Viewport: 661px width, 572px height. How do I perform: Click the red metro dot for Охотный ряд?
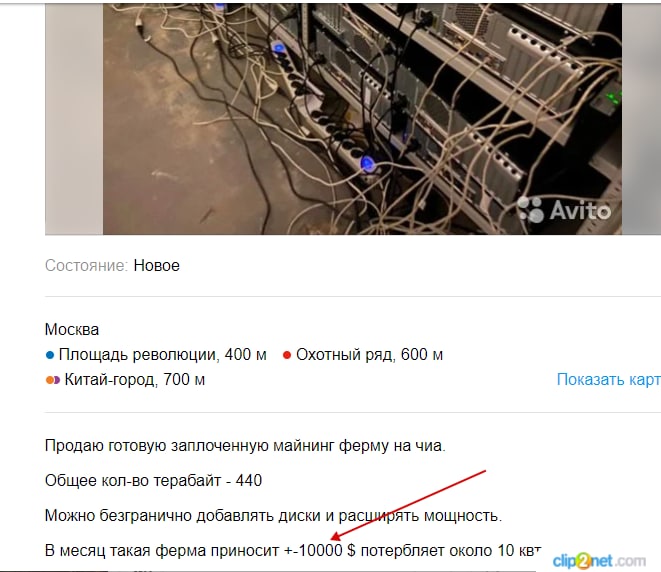287,355
